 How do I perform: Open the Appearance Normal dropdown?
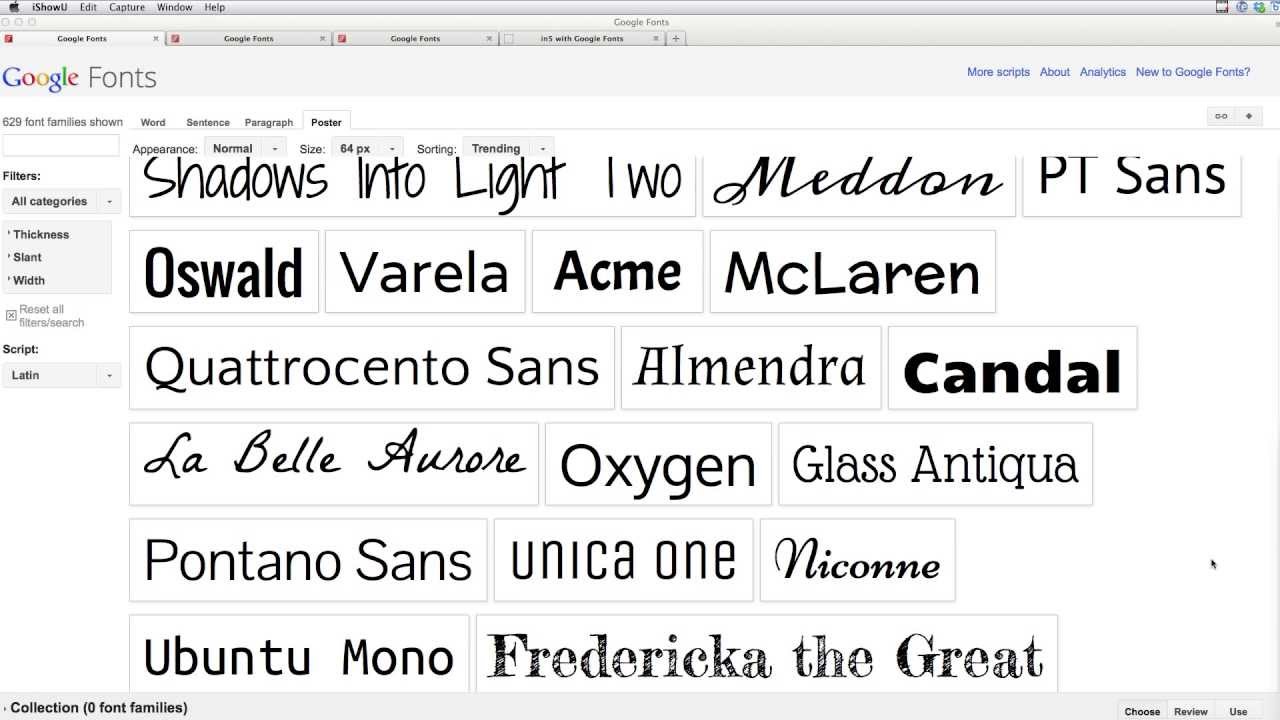tap(245, 148)
